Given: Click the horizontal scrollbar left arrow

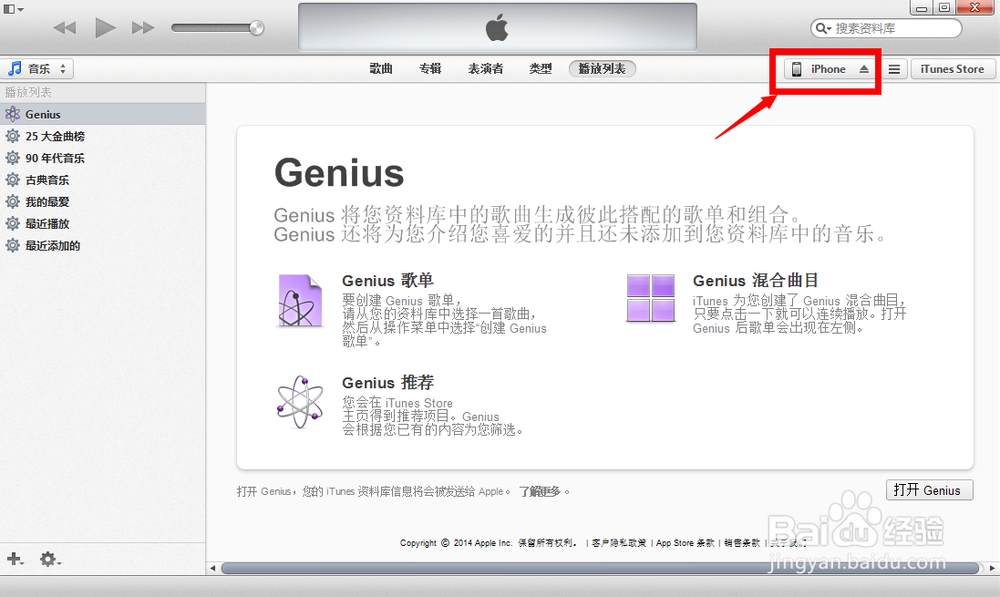Looking at the screenshot, I should [213, 568].
